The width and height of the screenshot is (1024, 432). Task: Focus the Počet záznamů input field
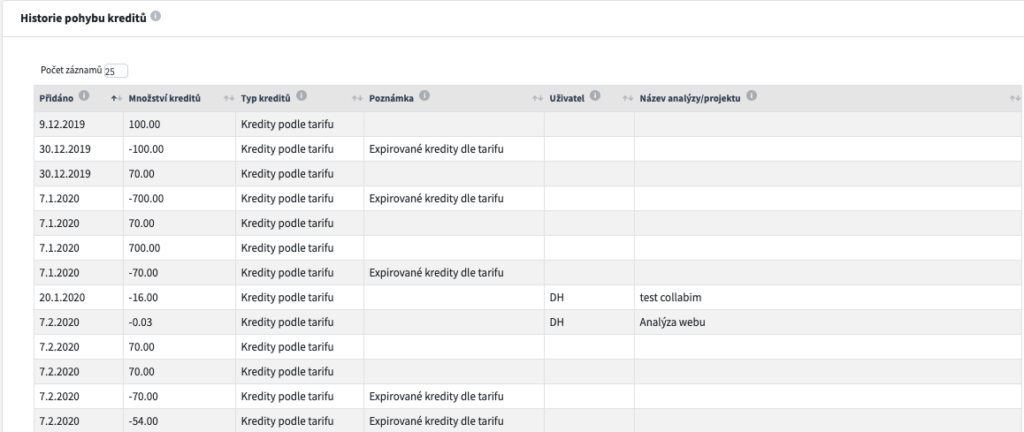pos(116,71)
